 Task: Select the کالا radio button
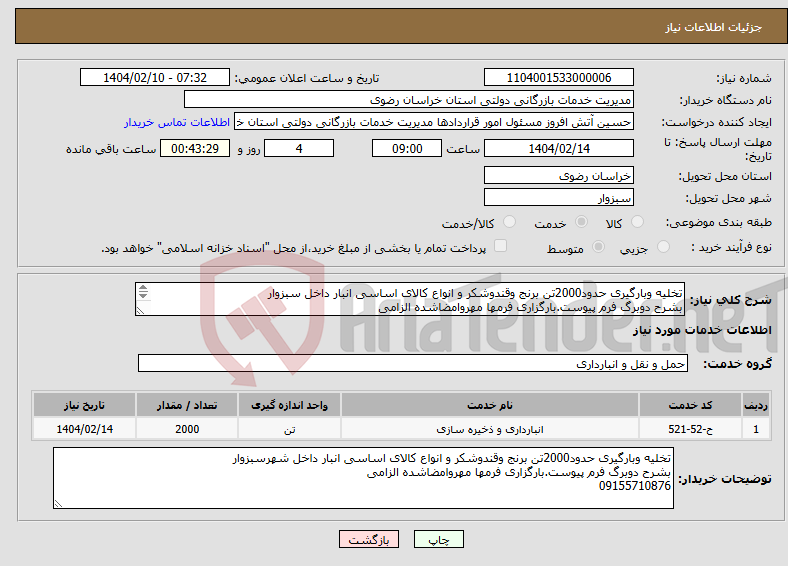click(x=637, y=222)
